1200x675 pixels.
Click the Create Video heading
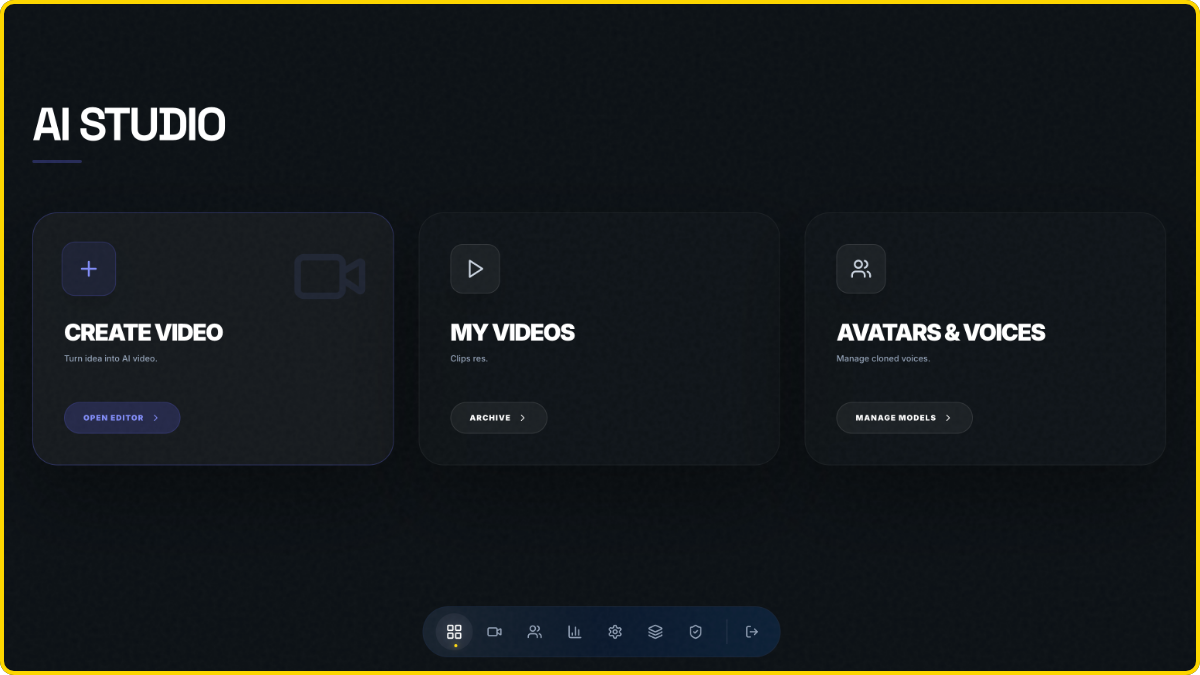[143, 333]
